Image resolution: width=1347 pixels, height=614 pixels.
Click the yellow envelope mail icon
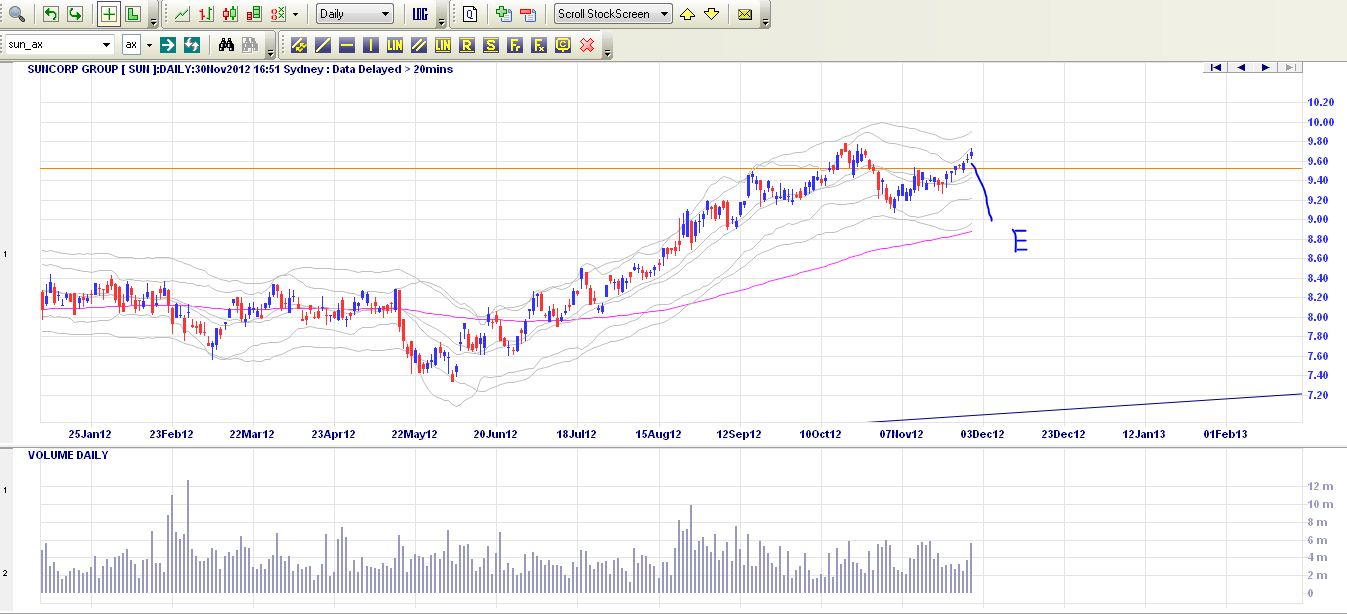[x=745, y=14]
